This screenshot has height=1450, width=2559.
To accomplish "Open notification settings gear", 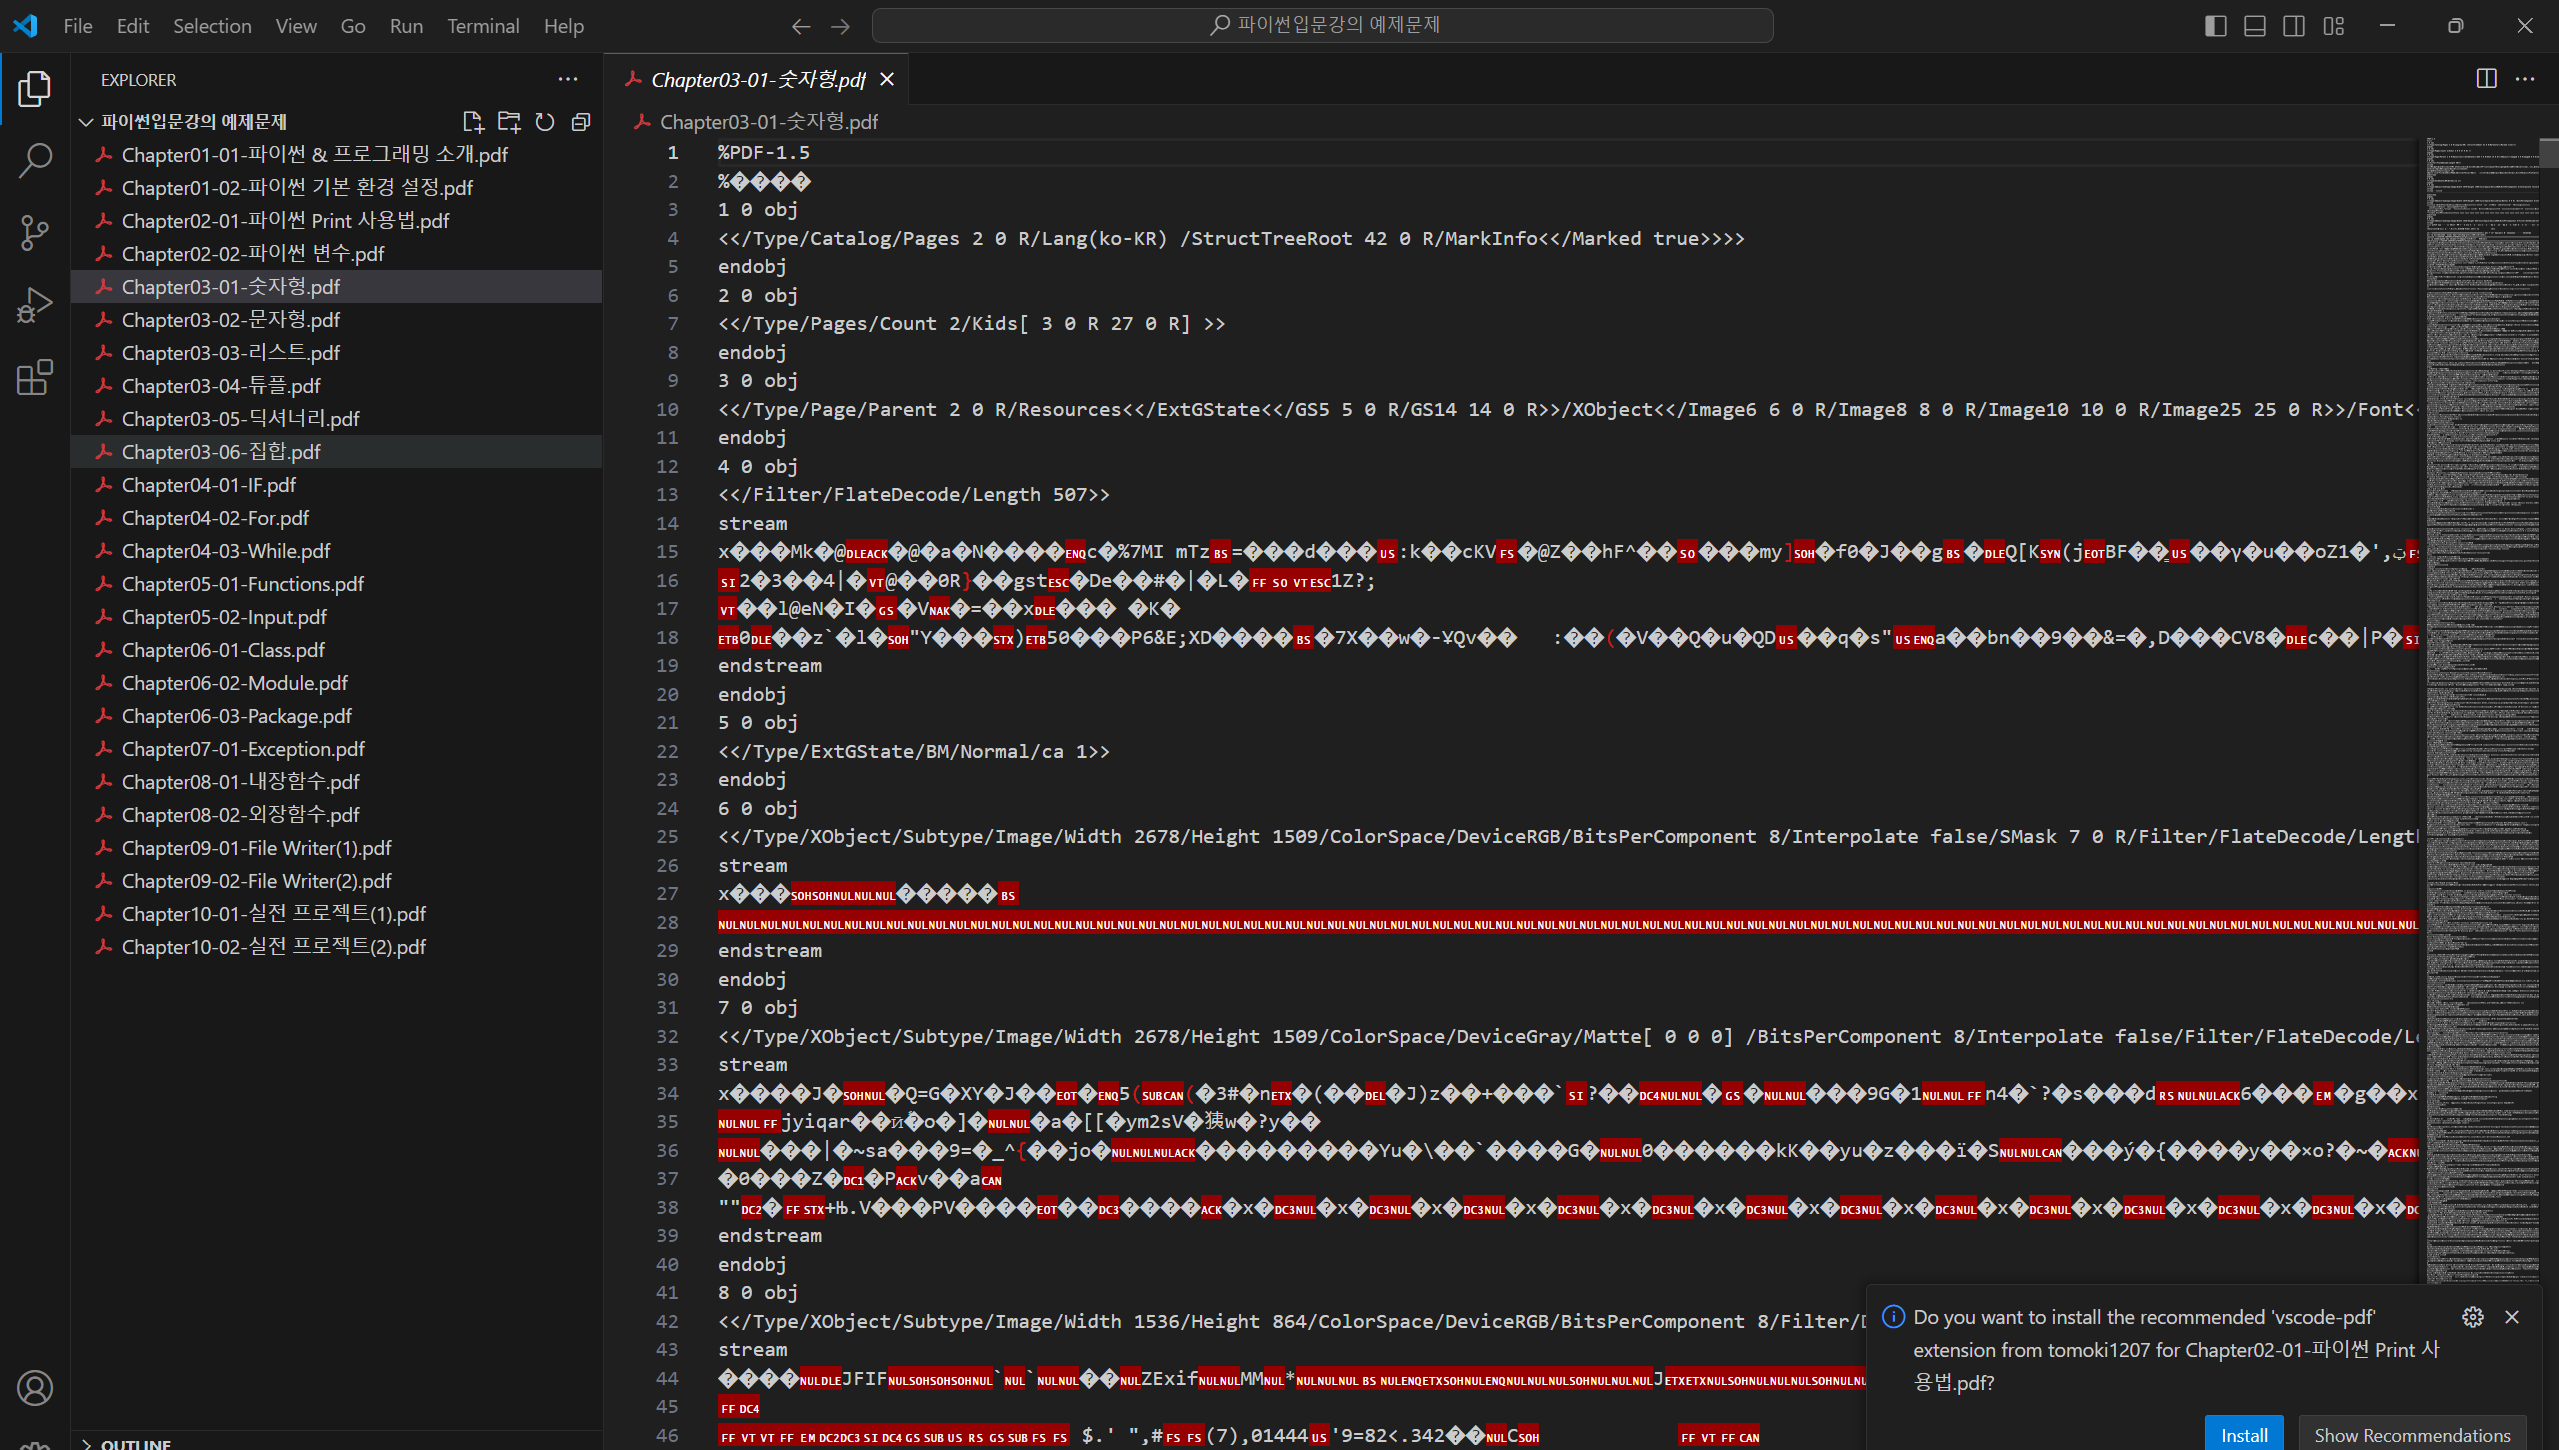I will (x=2473, y=1317).
